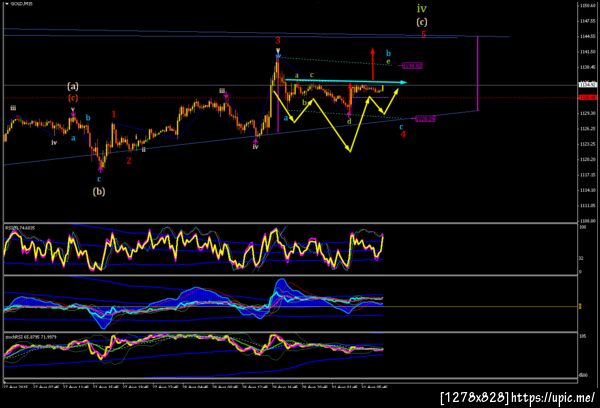Click the lower purple price tag
600x408 pixels.
(426, 119)
